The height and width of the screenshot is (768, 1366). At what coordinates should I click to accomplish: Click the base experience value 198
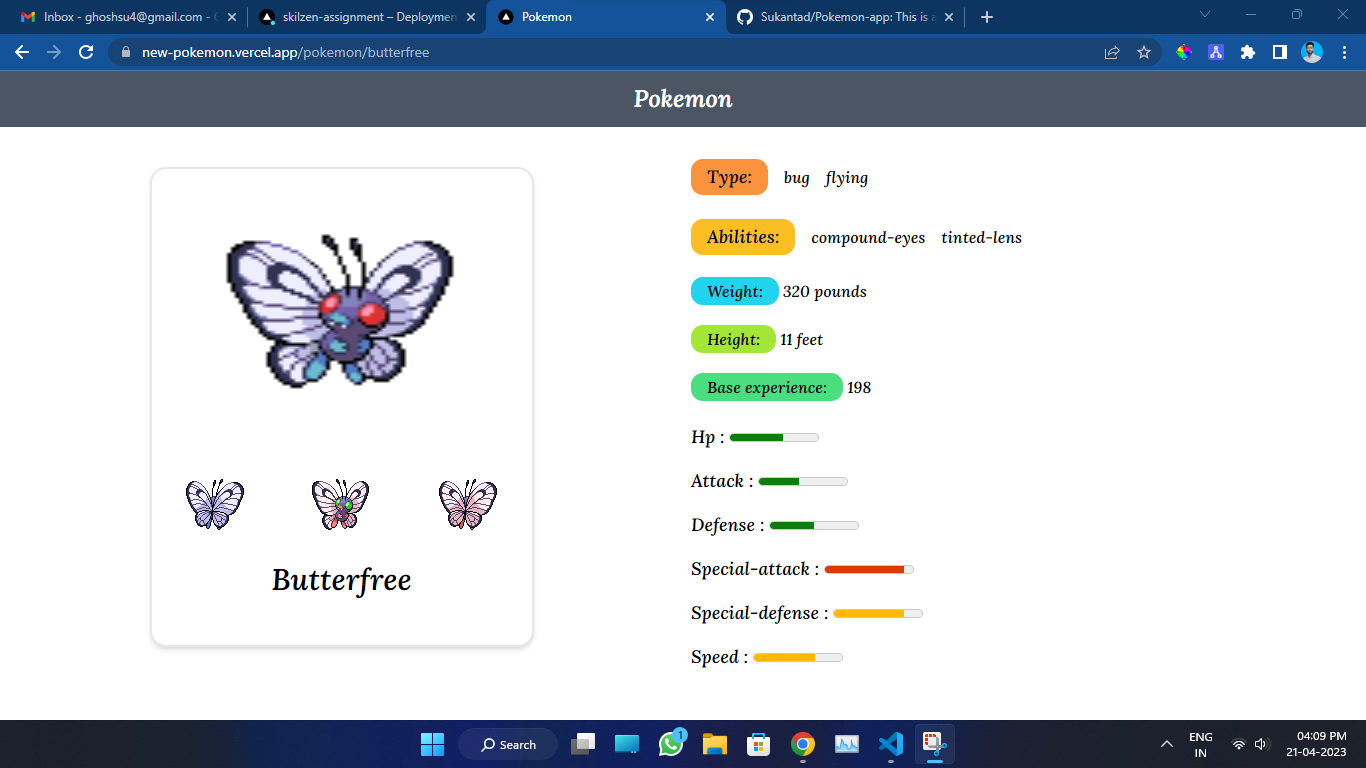click(x=859, y=388)
